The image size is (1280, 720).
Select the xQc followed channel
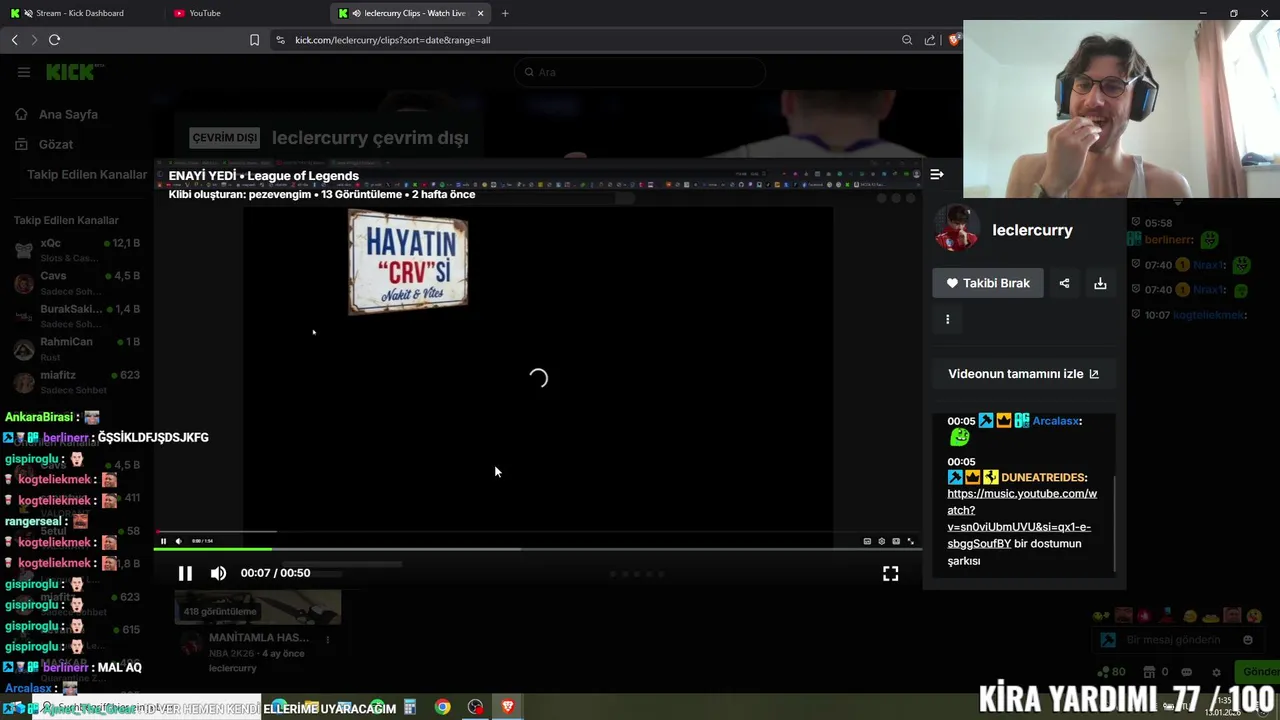click(78, 249)
